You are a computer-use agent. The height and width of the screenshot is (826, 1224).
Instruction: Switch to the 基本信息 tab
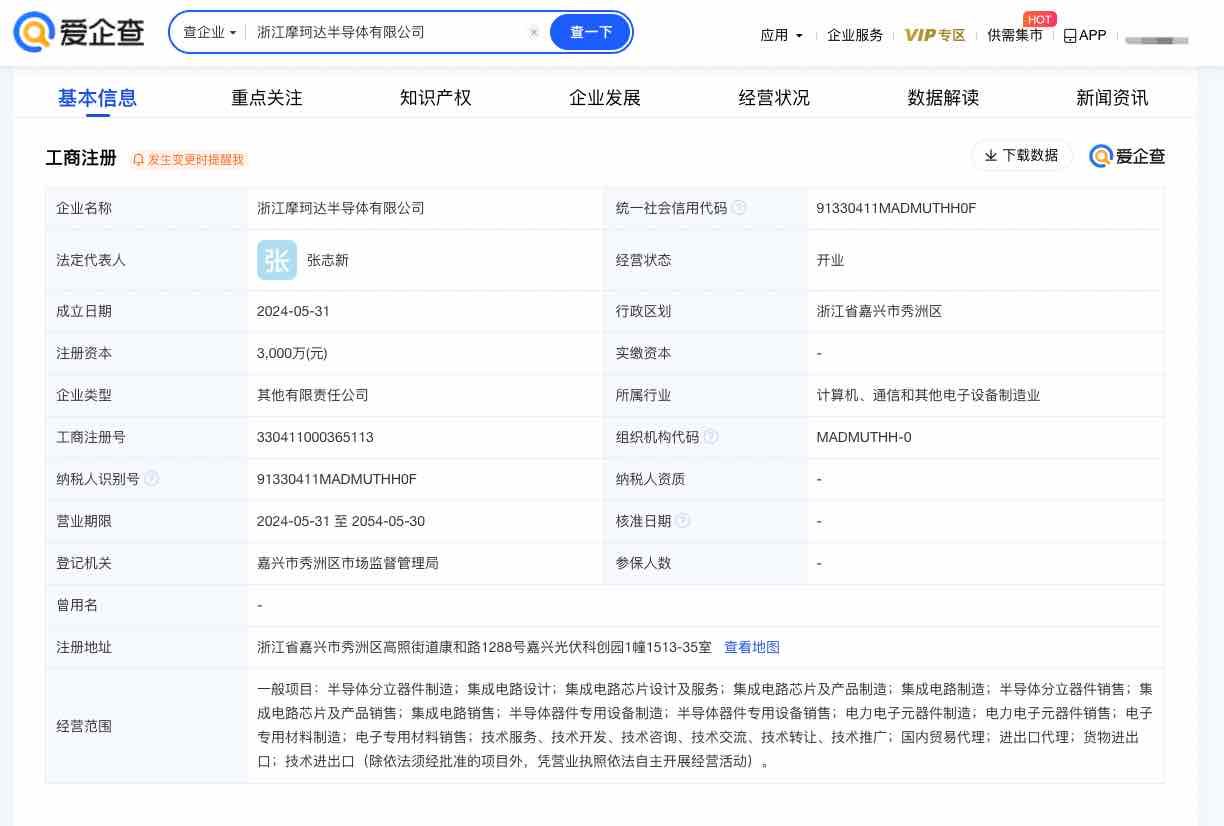[x=97, y=98]
